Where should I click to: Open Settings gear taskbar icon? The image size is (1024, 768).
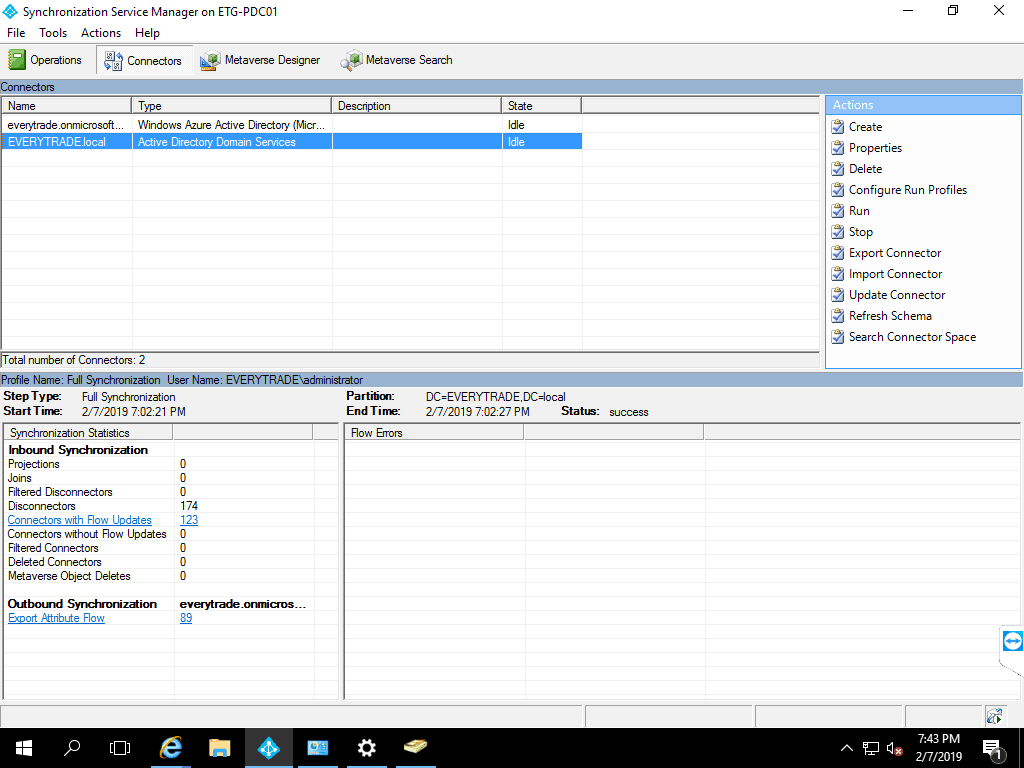click(366, 748)
